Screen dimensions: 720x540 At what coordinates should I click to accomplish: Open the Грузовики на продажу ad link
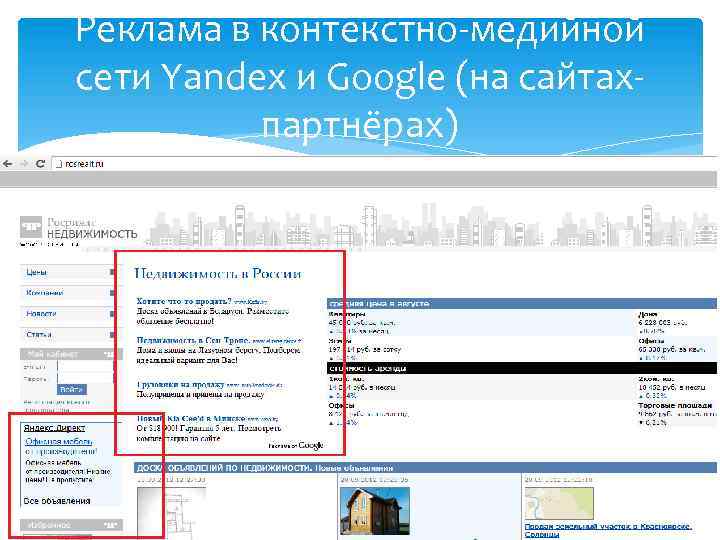pyautogui.click(x=180, y=384)
